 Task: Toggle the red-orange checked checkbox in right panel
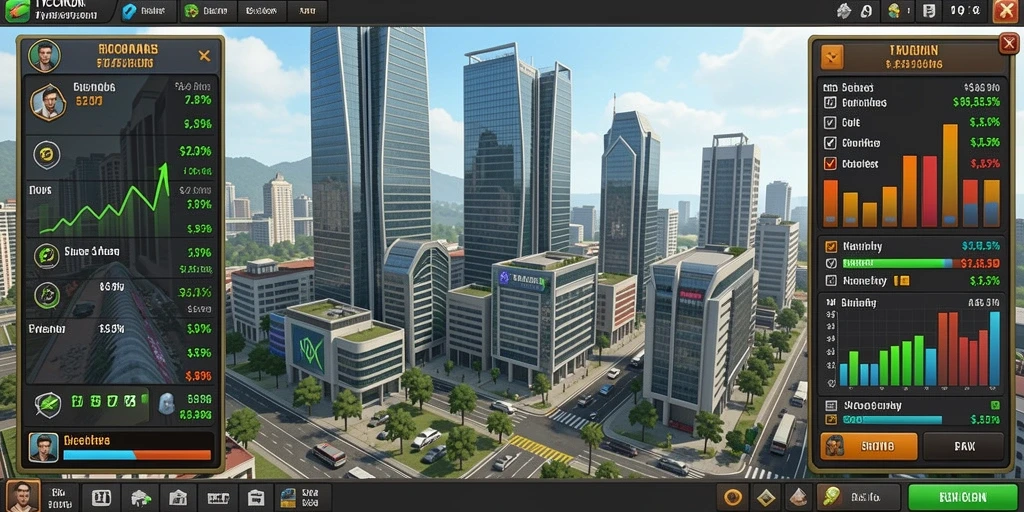[830, 163]
